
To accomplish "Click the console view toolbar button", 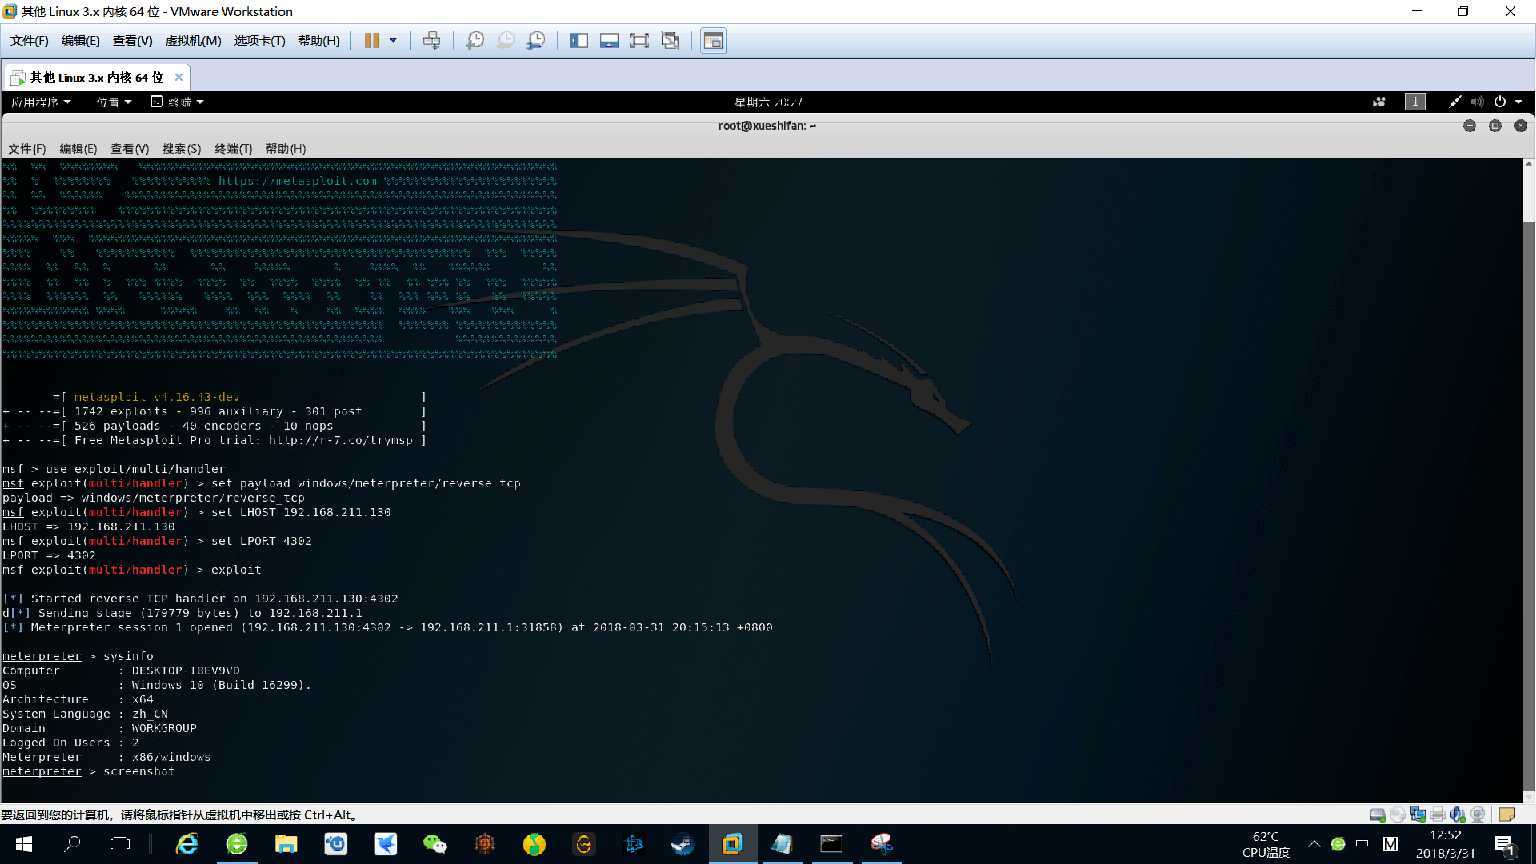I will point(713,40).
